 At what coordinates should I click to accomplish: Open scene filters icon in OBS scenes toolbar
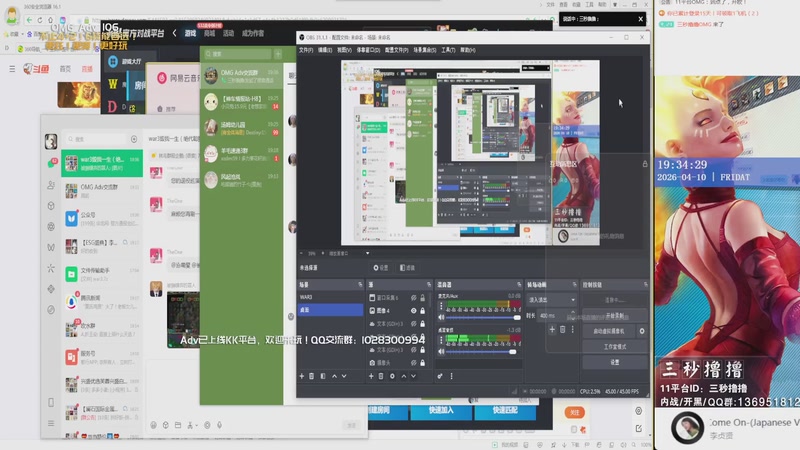[323, 377]
